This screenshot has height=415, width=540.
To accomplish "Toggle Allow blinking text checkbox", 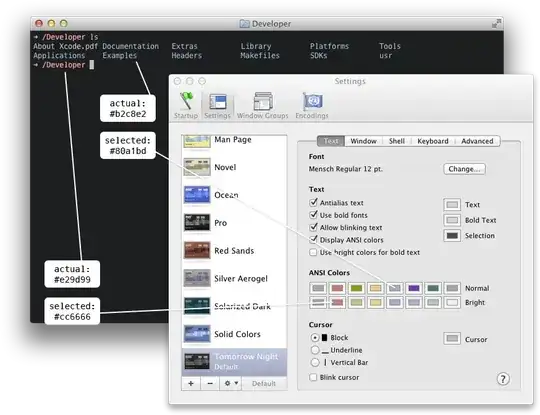I will click(x=313, y=227).
